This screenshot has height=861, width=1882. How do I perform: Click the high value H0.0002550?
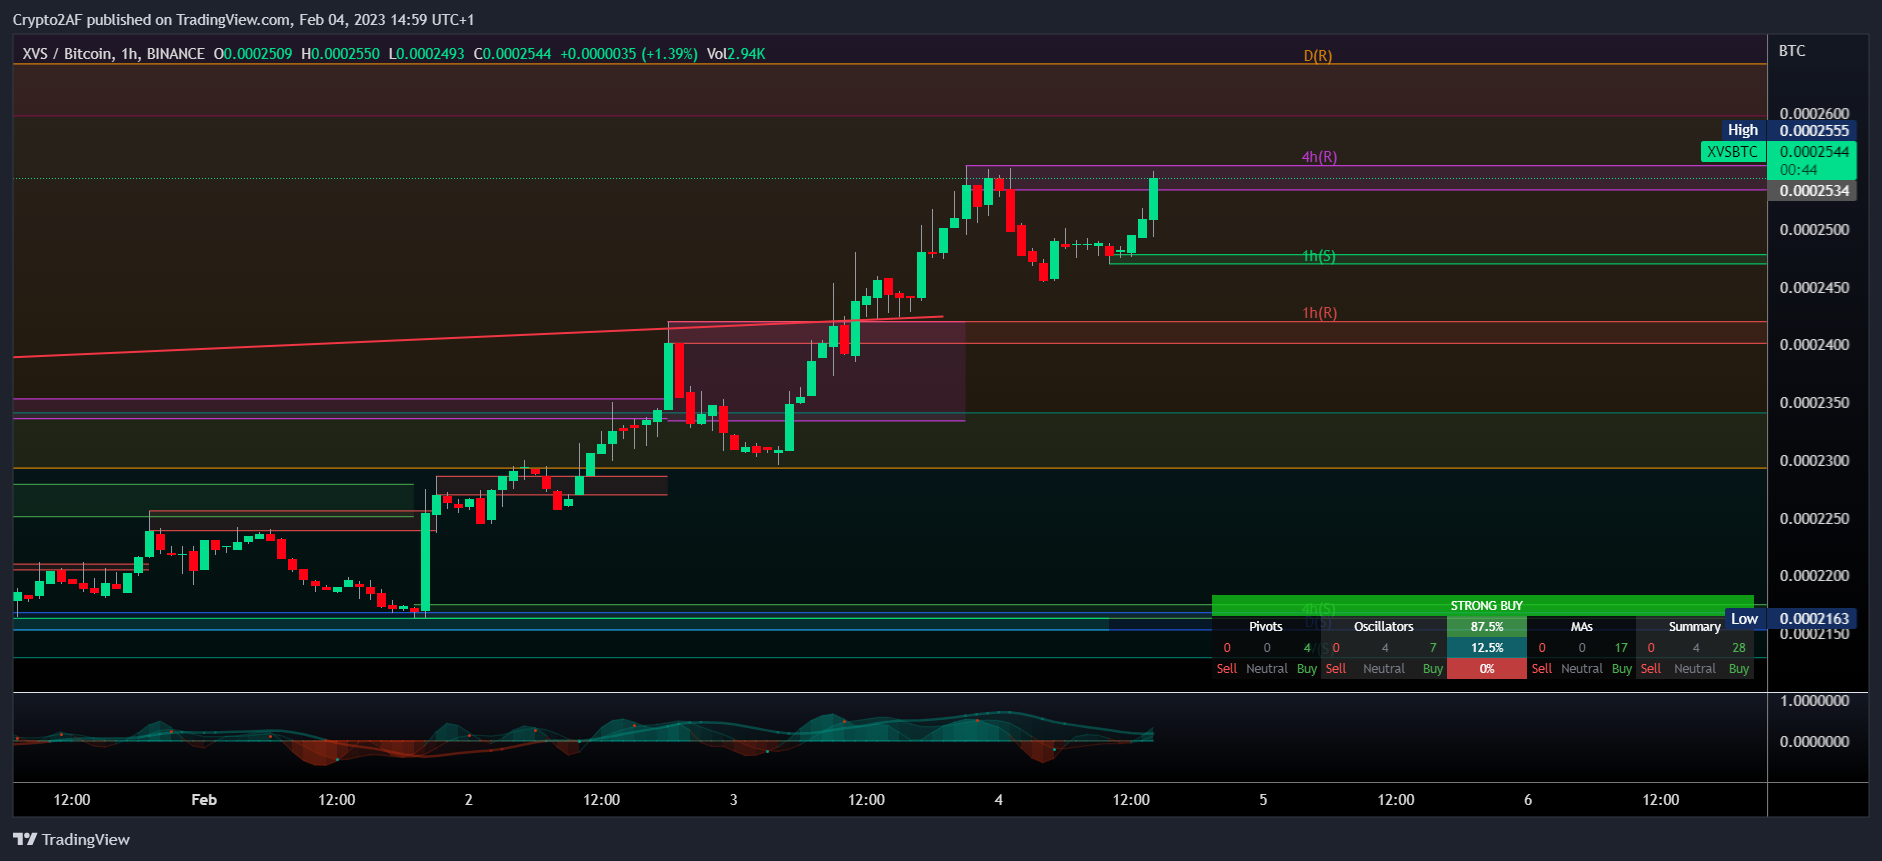(341, 54)
